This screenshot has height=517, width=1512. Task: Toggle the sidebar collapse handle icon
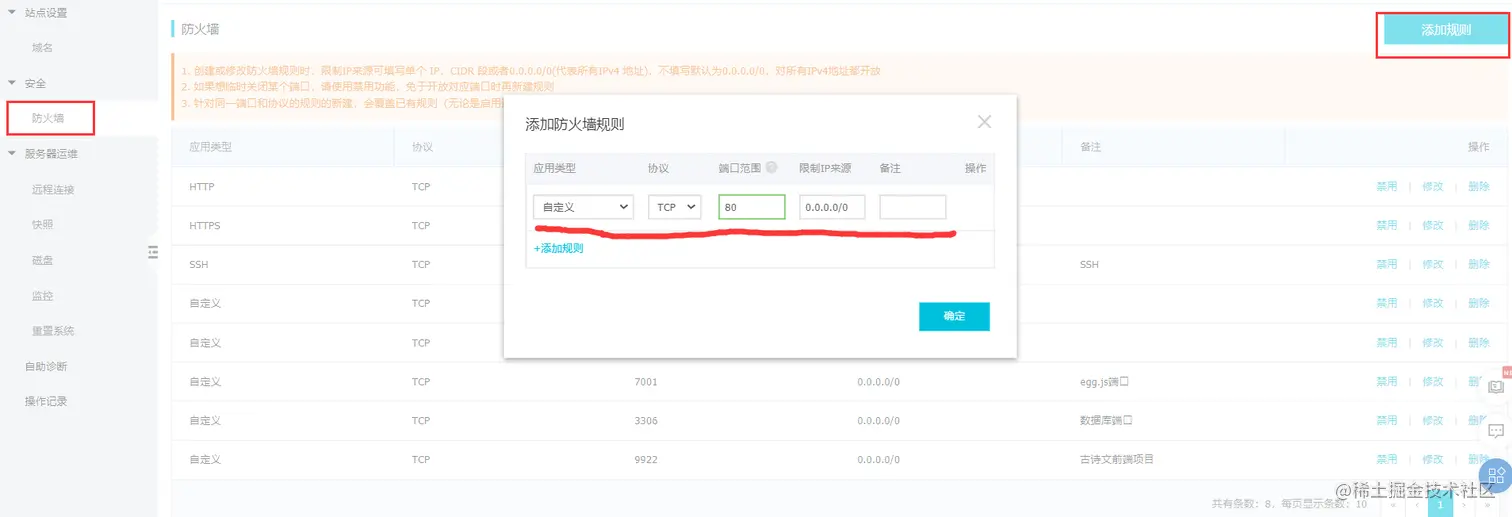point(153,252)
